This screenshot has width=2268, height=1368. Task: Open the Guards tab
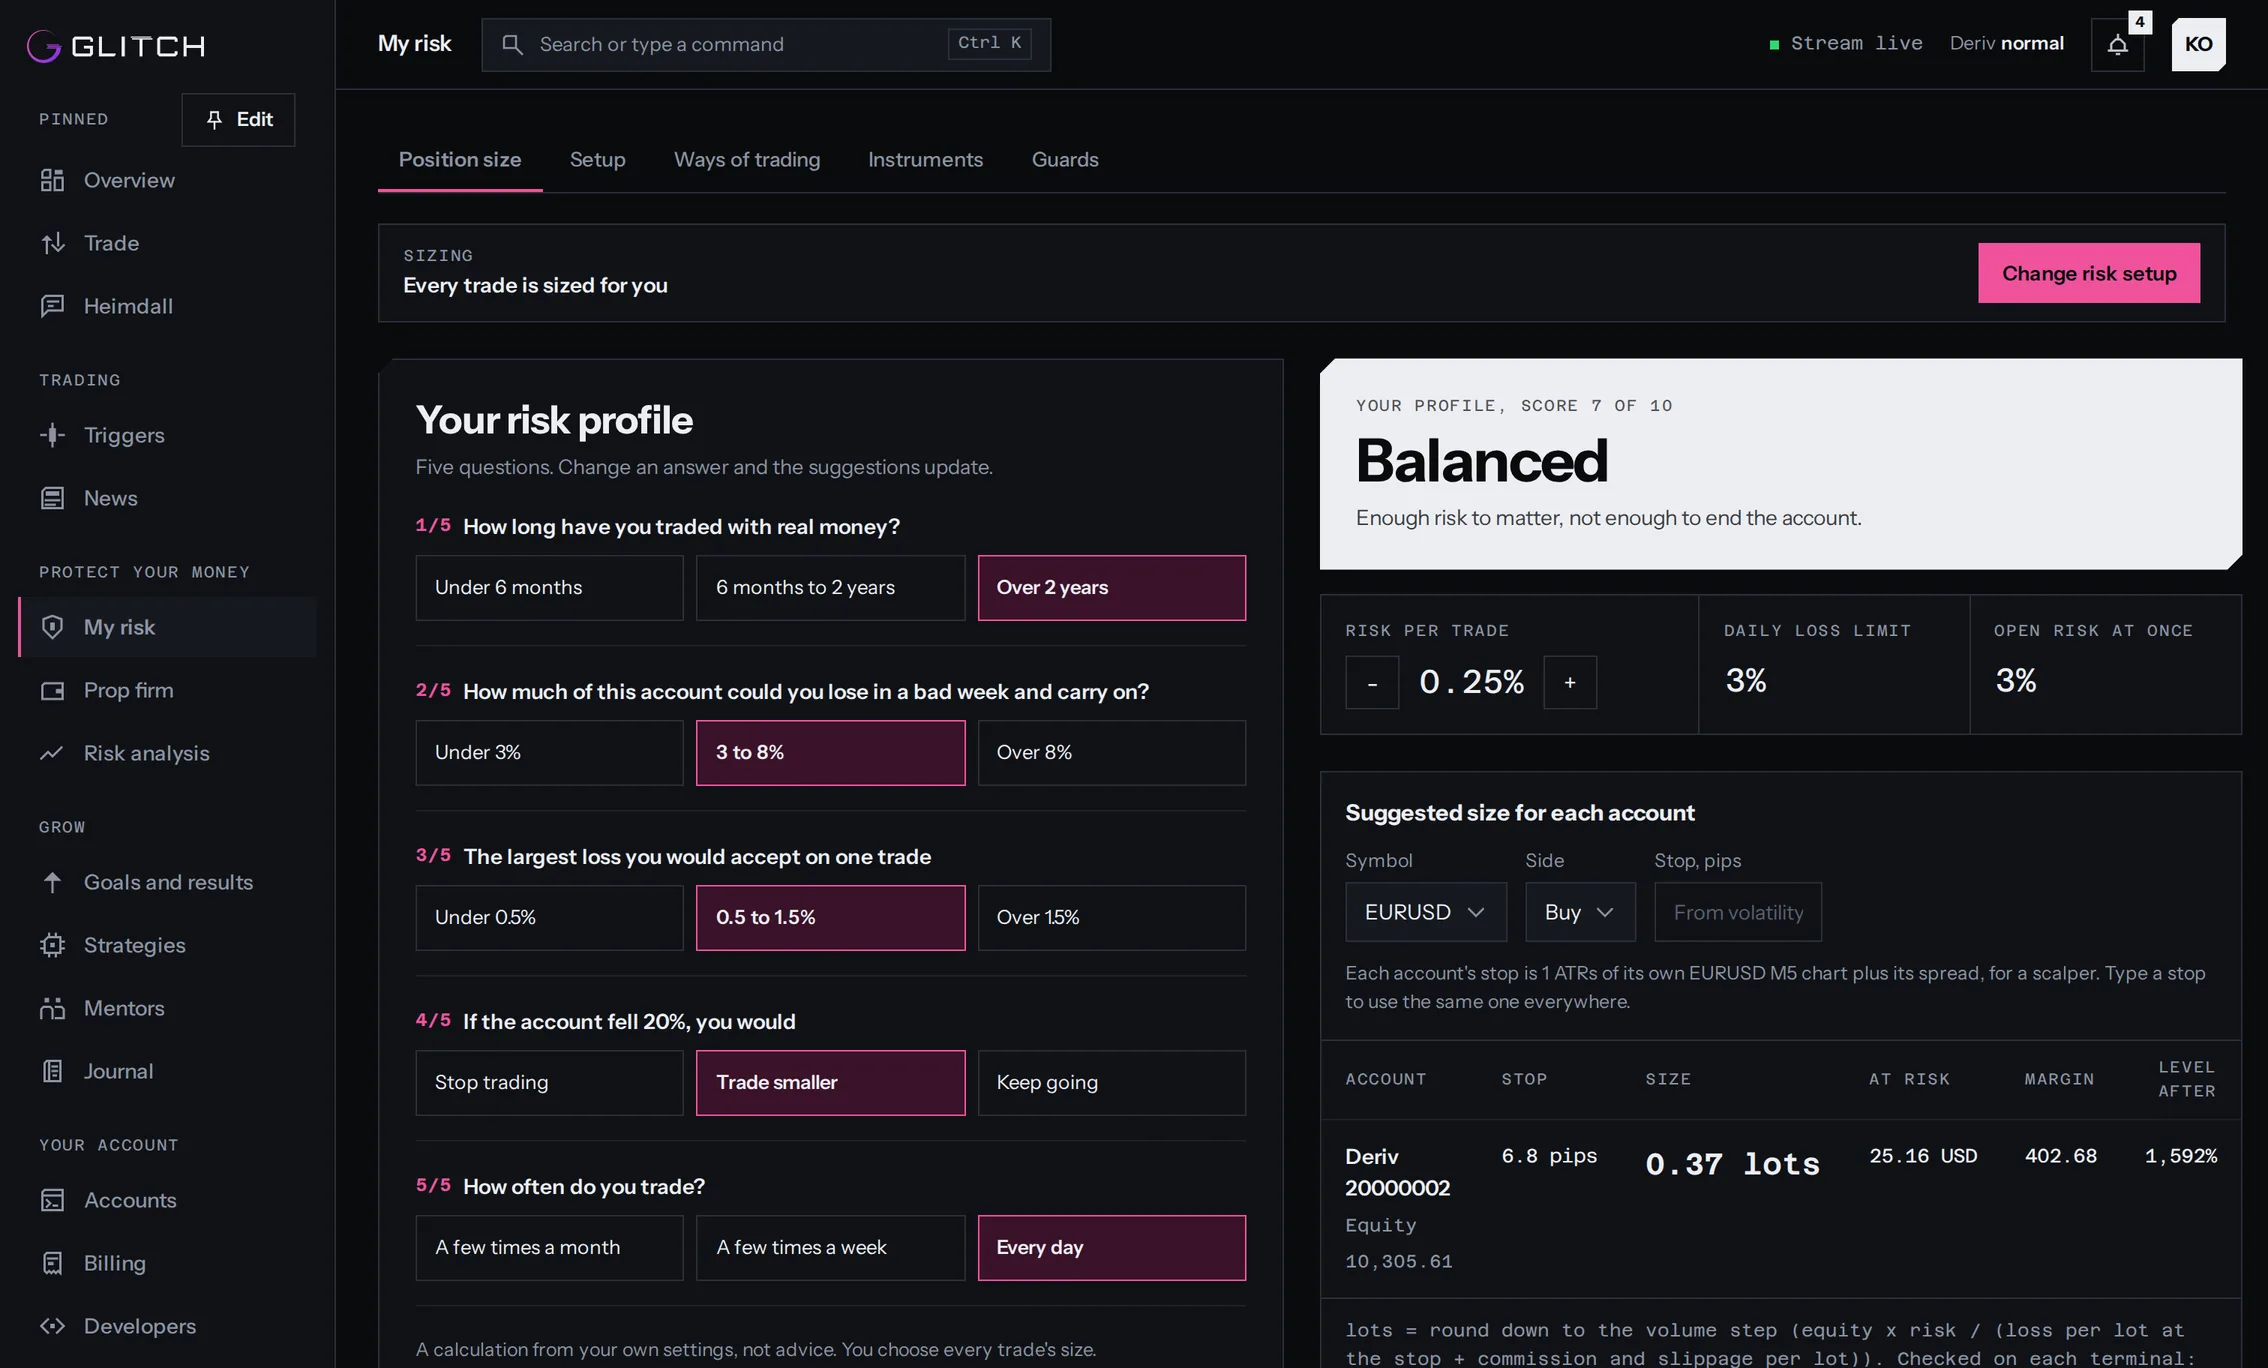(x=1065, y=160)
